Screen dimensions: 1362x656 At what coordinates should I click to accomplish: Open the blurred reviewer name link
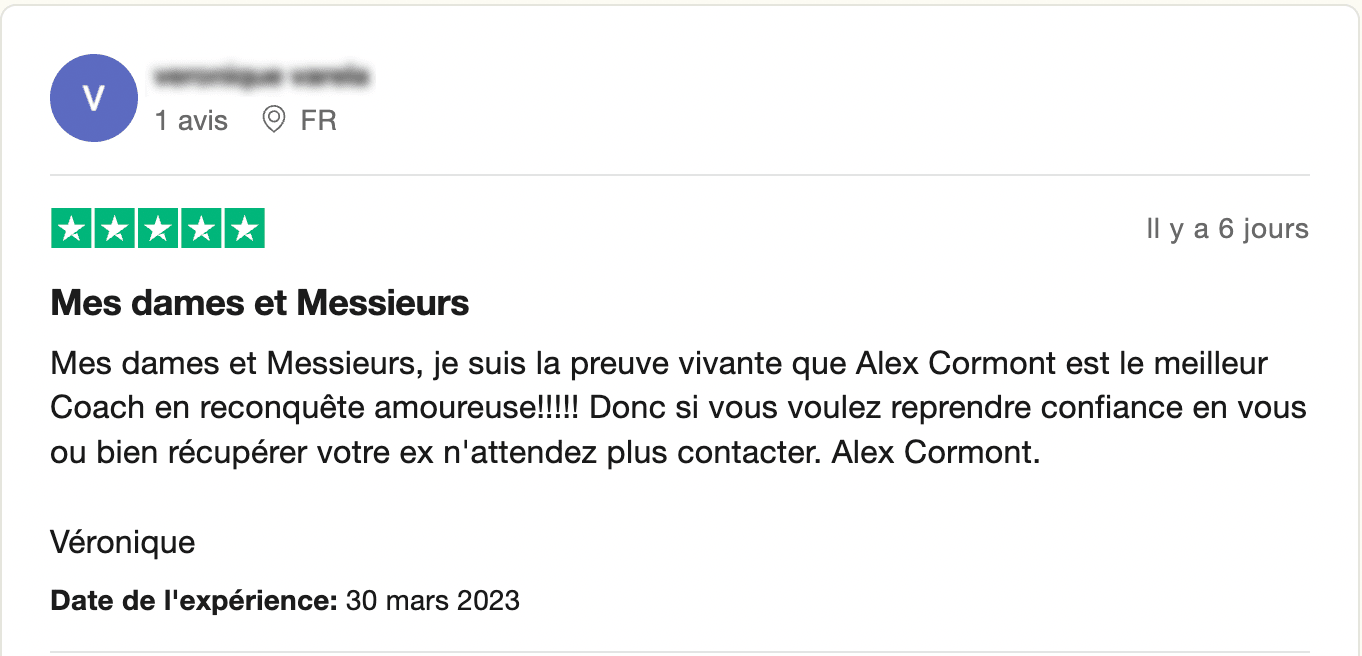[262, 76]
